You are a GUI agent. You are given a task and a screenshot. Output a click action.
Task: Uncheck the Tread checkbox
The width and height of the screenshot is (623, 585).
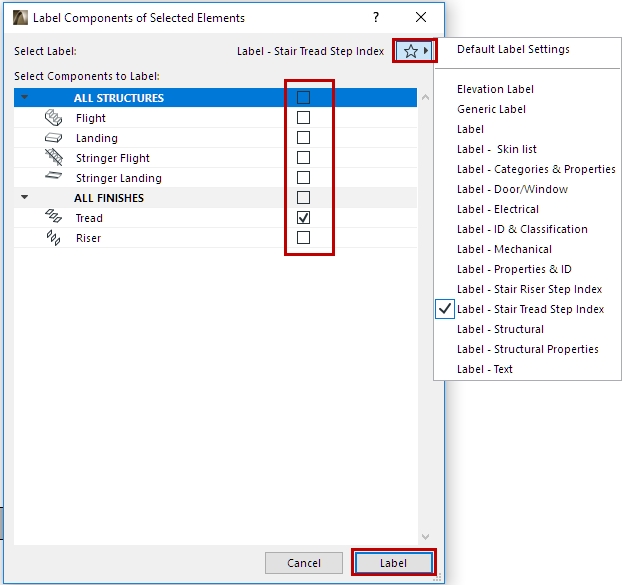303,218
